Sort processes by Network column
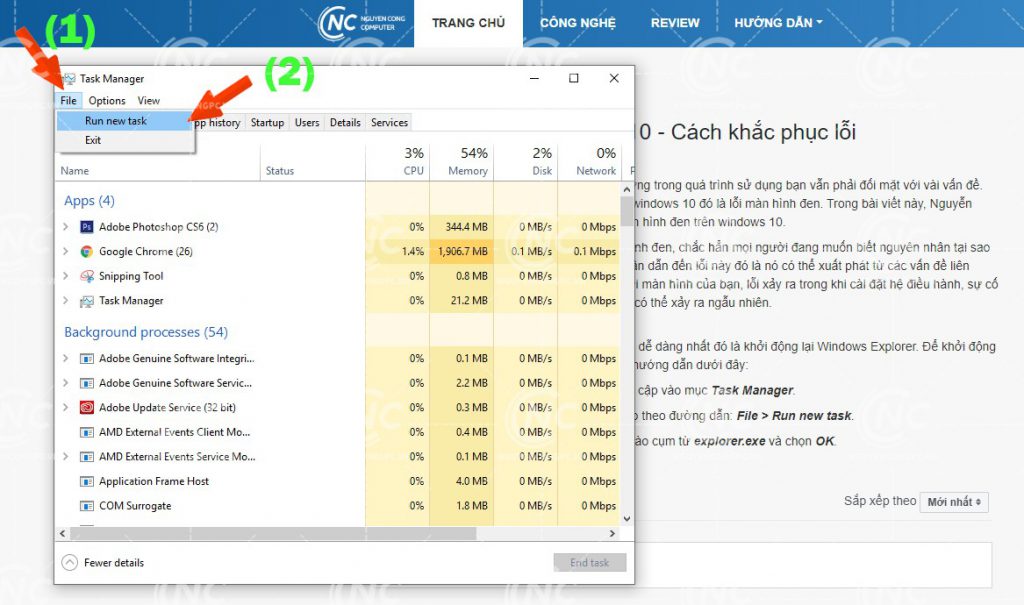1024x605 pixels. tap(590, 163)
